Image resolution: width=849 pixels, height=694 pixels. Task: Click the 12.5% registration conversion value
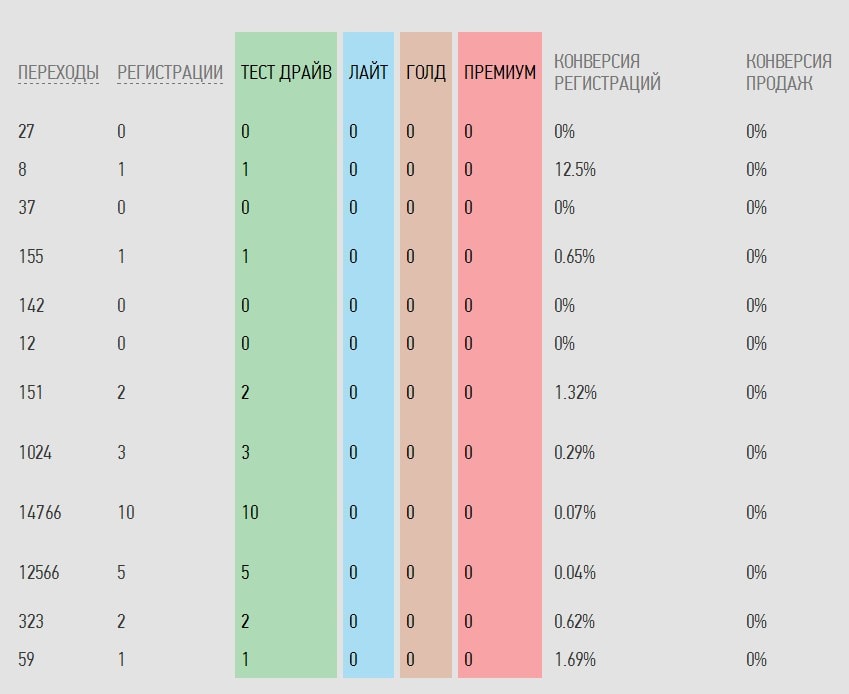[575, 169]
